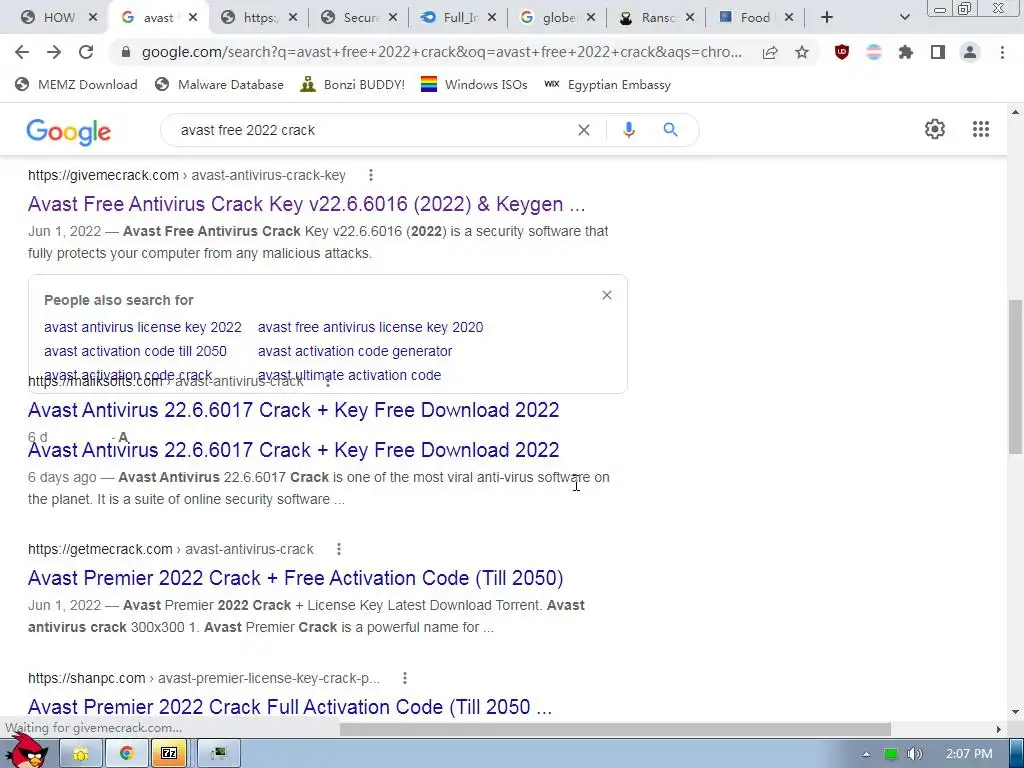Go forward with the browser forward arrow
Screen dimensions: 1024x768
coord(54,52)
